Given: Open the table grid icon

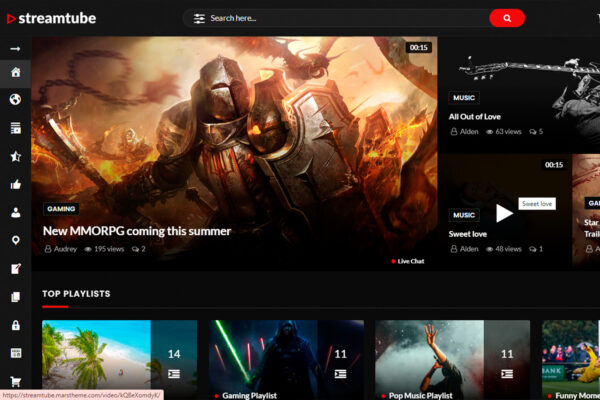Looking at the screenshot, I should click(x=16, y=353).
